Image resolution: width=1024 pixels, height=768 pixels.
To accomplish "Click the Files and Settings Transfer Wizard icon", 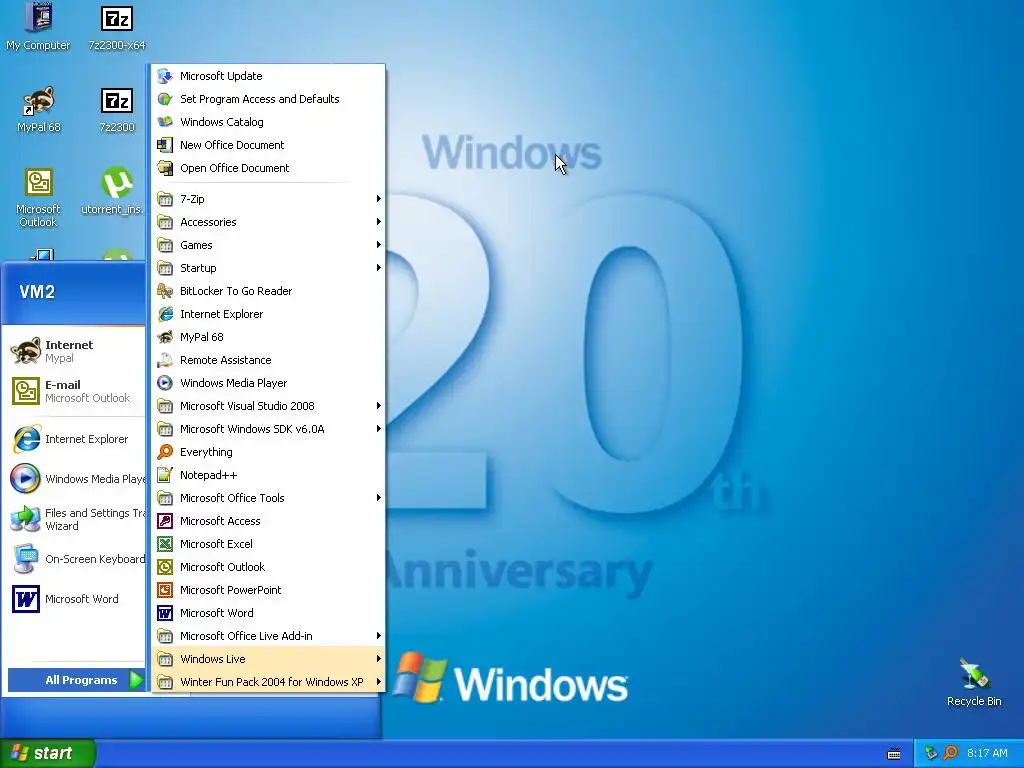I will (25, 519).
